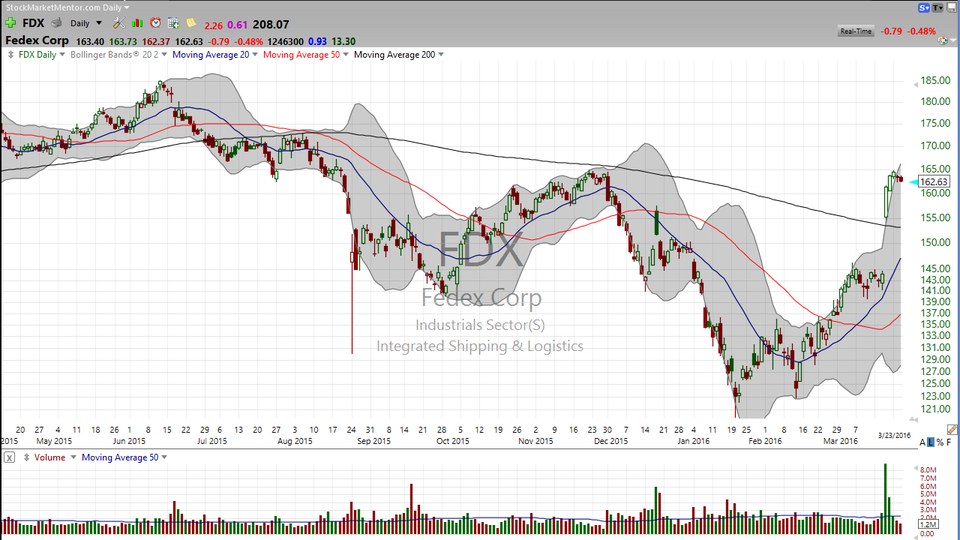Image resolution: width=960 pixels, height=540 pixels.
Task: Open the chart settings wrench tools icon
Action: point(118,23)
